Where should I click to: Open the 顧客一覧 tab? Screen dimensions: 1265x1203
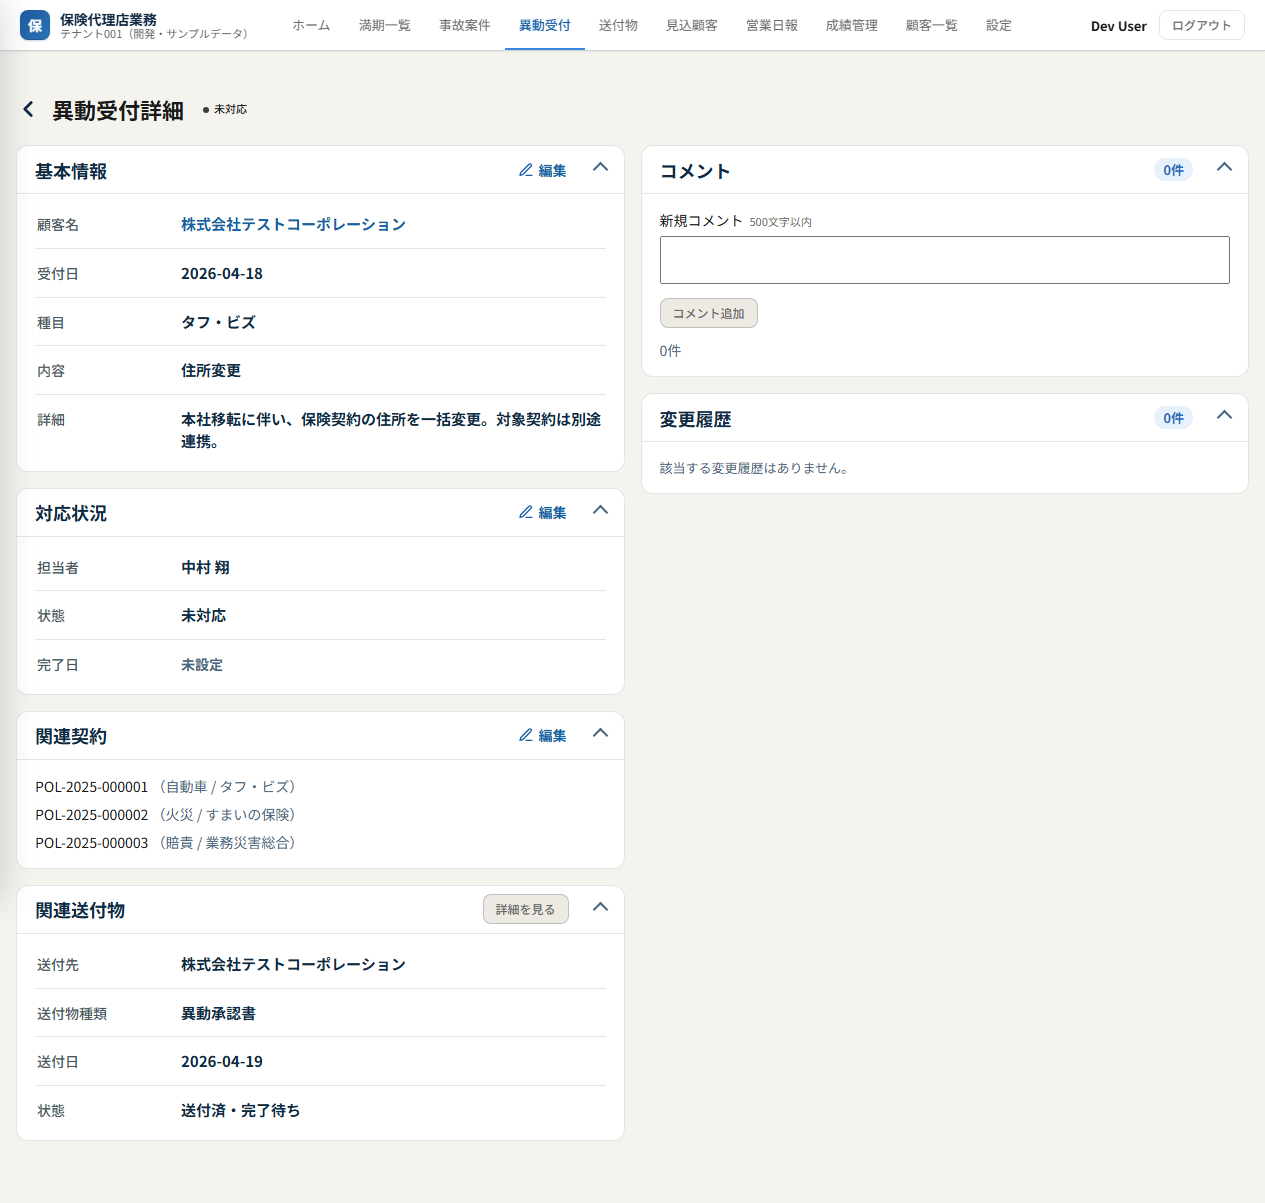tap(932, 25)
